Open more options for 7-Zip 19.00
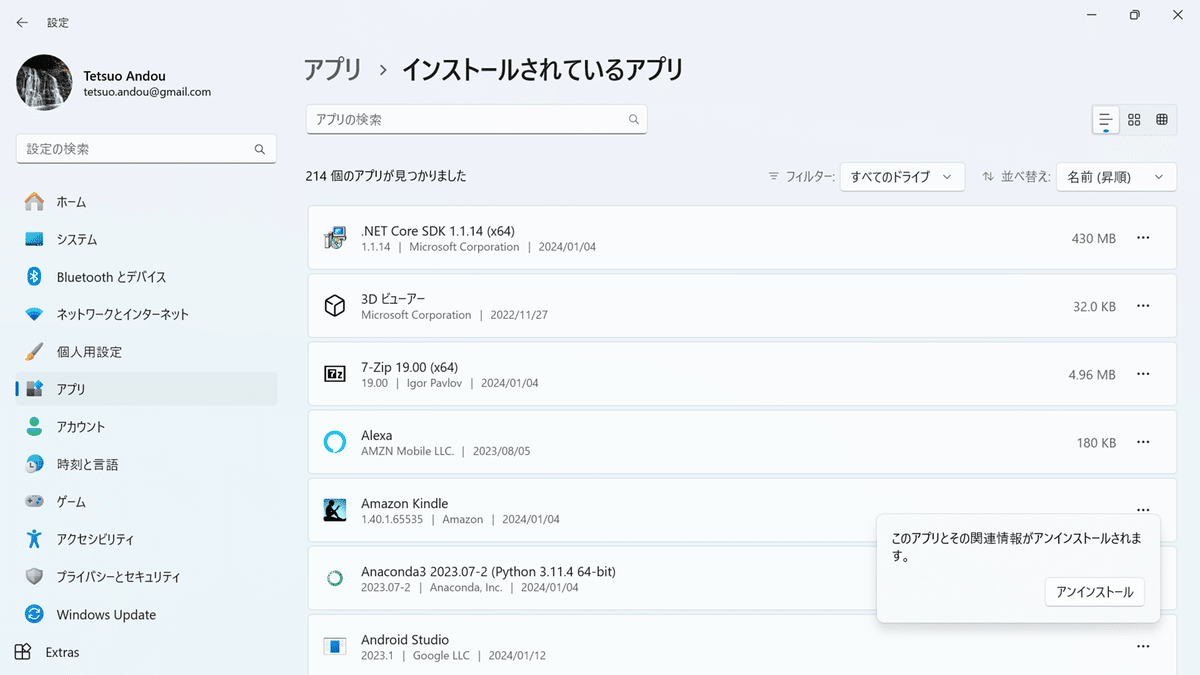Image resolution: width=1200 pixels, height=675 pixels. [x=1143, y=374]
